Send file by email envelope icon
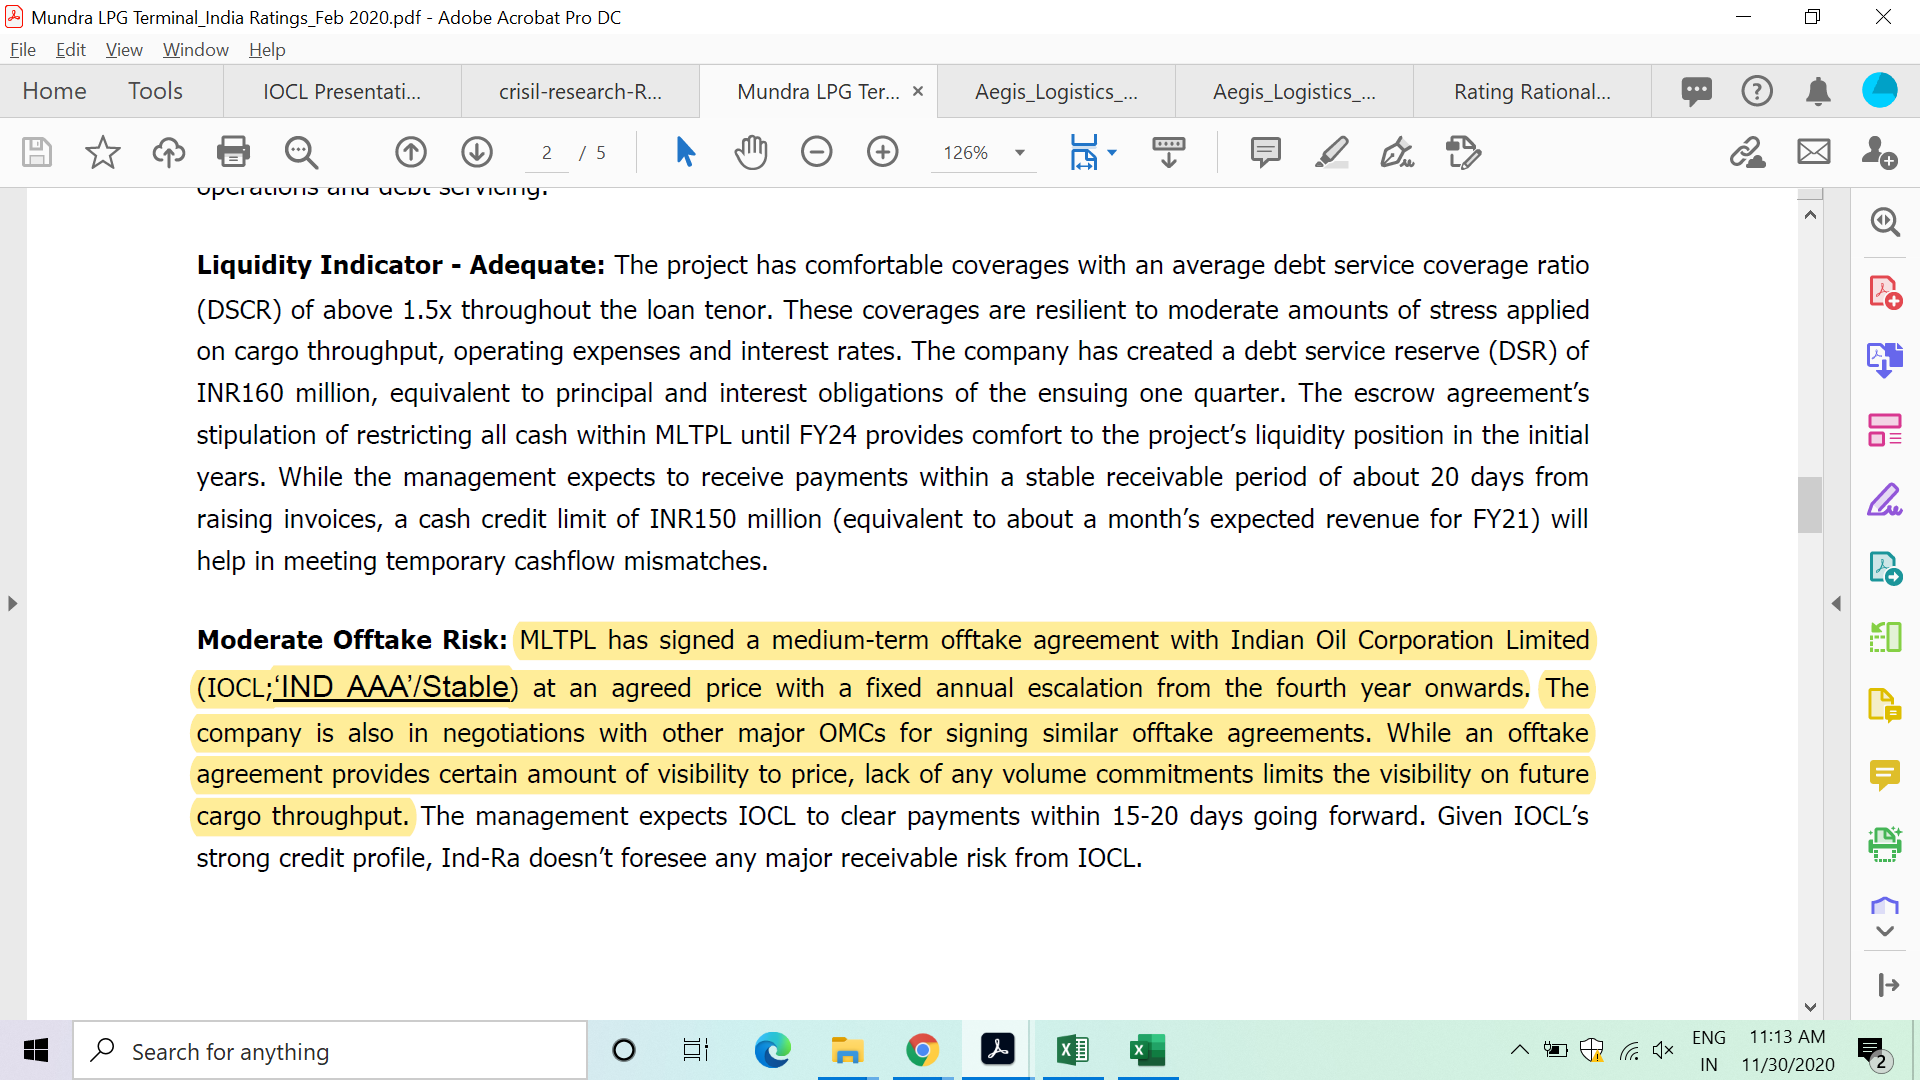 tap(1813, 152)
